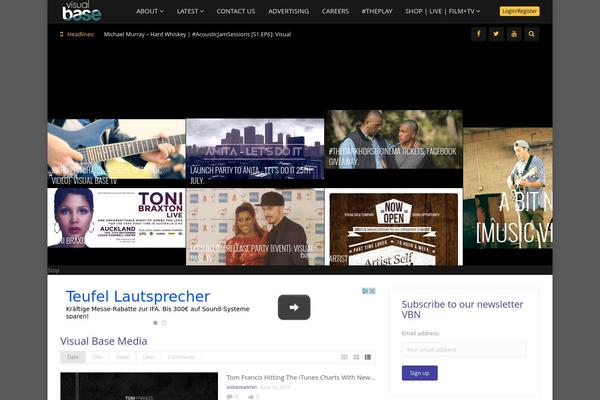The image size is (600, 400).
Task: Click the newsletter email address field
Action: 464,349
